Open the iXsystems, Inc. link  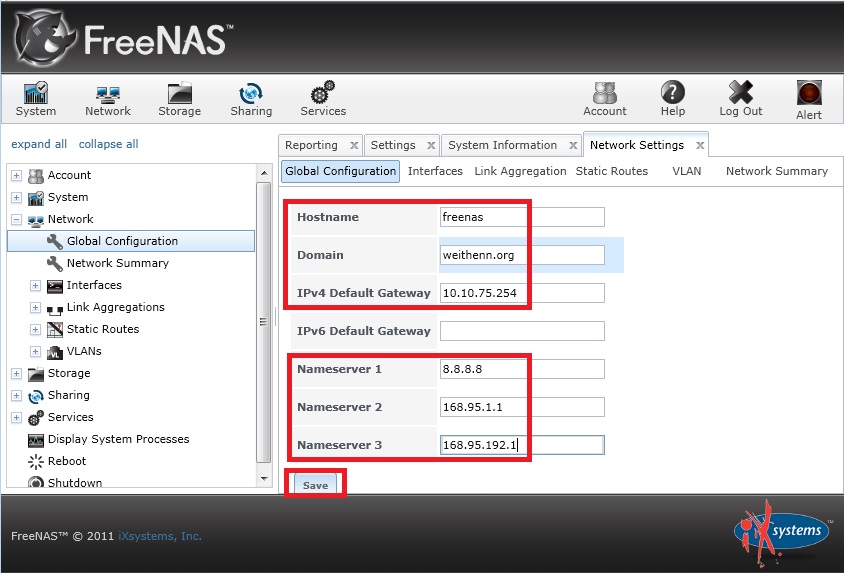point(160,536)
